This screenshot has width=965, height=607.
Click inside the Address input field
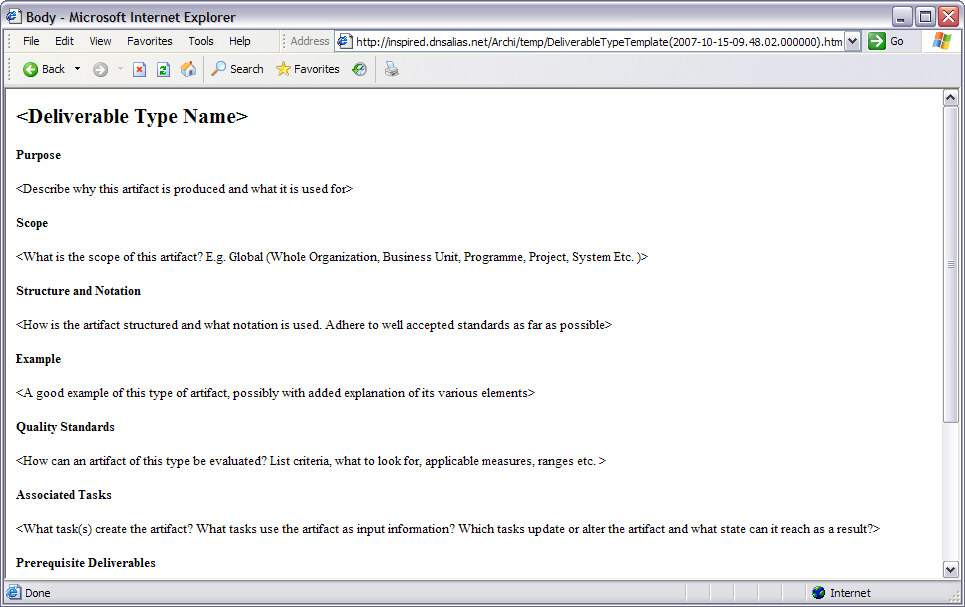coord(600,41)
